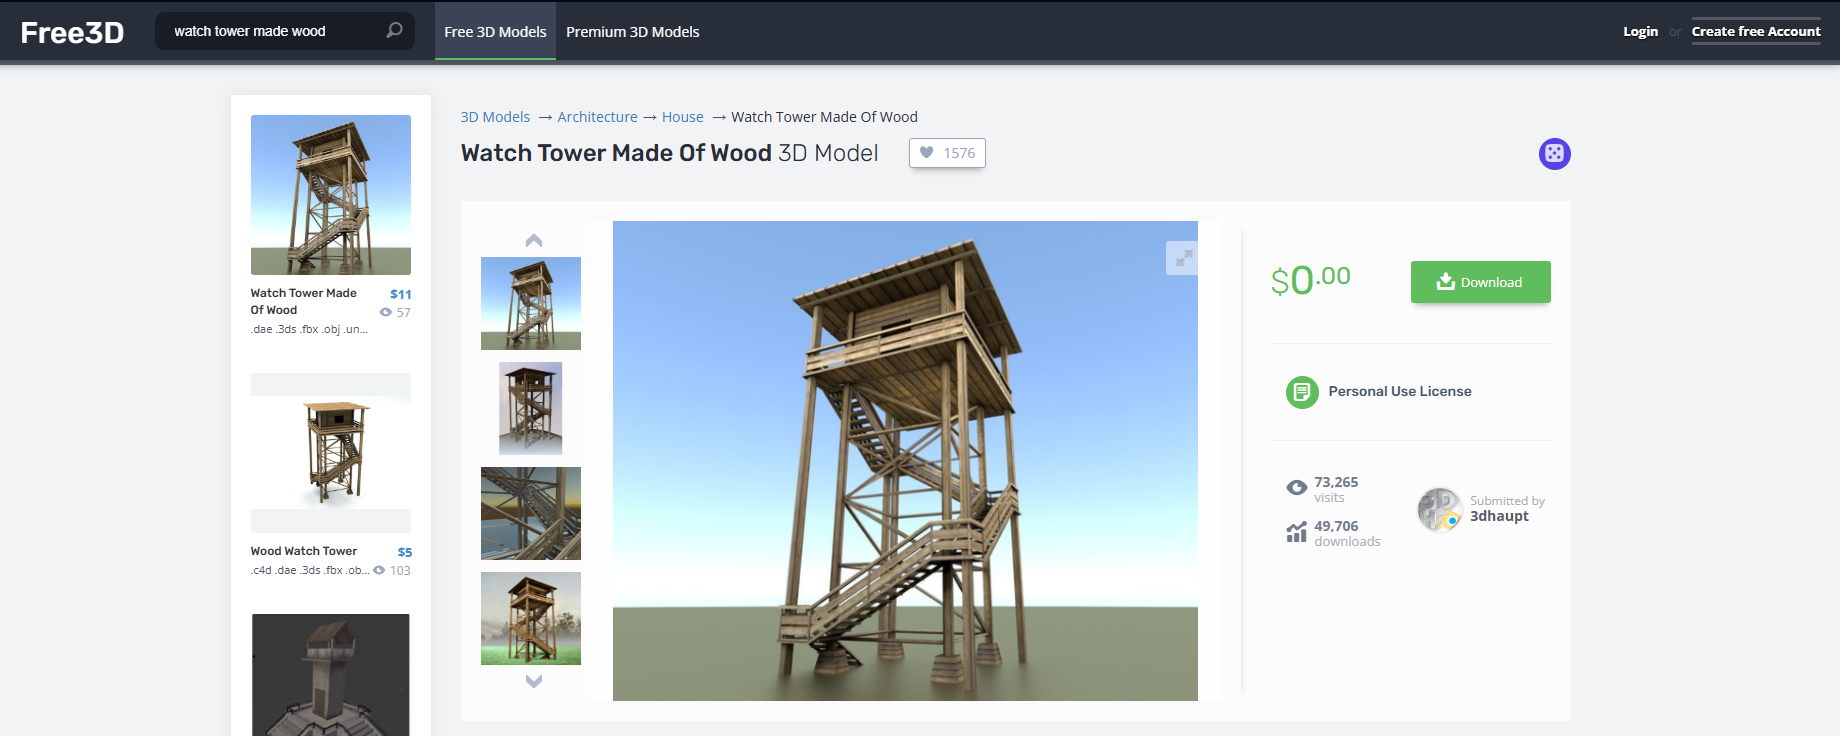Click the $5 price in the sidebar

coord(404,552)
